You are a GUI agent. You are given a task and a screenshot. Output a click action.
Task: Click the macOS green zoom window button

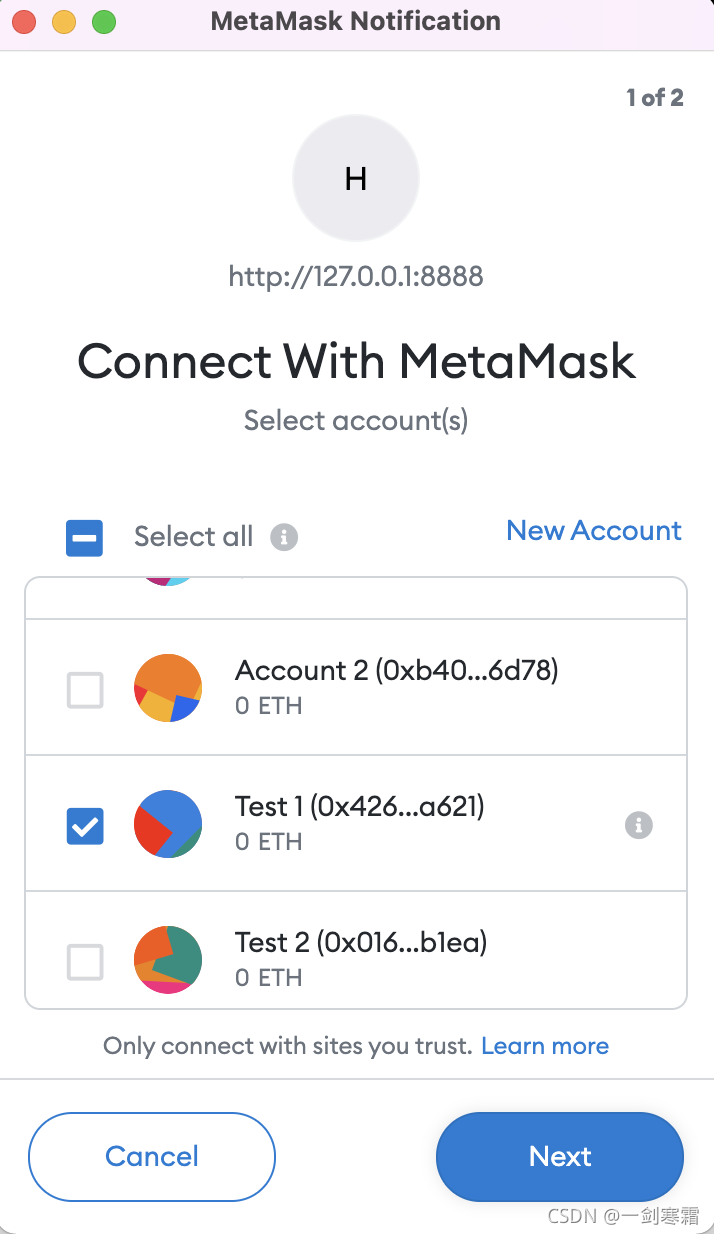[x=103, y=22]
